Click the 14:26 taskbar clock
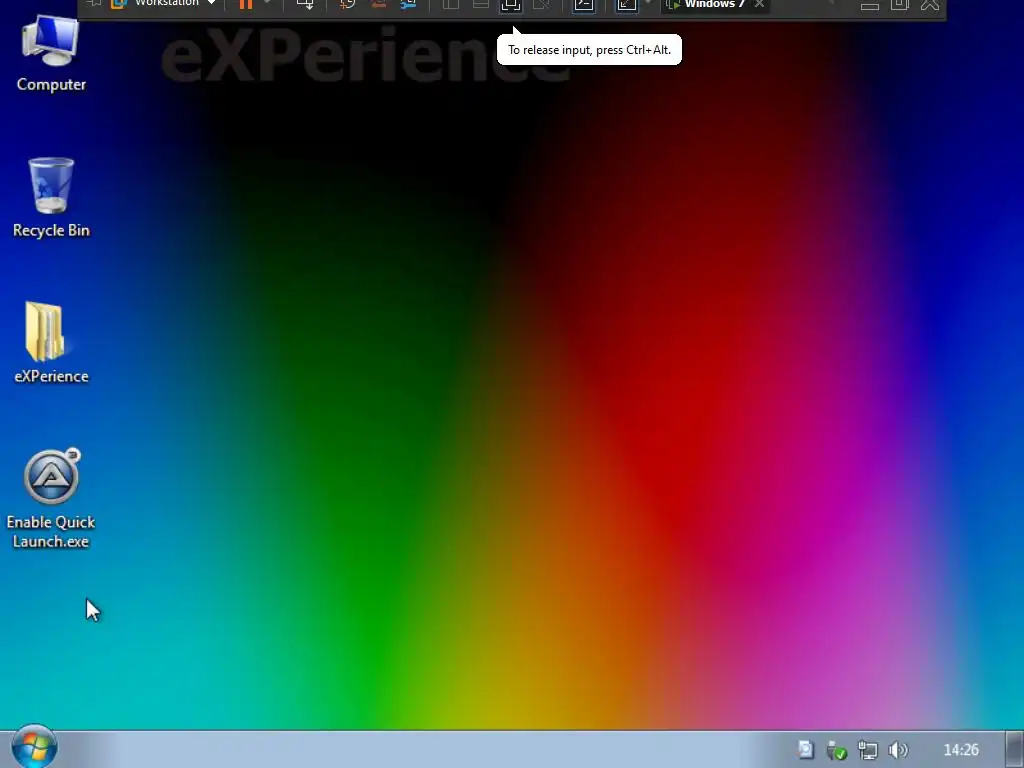The width and height of the screenshot is (1024, 768). pos(961,750)
